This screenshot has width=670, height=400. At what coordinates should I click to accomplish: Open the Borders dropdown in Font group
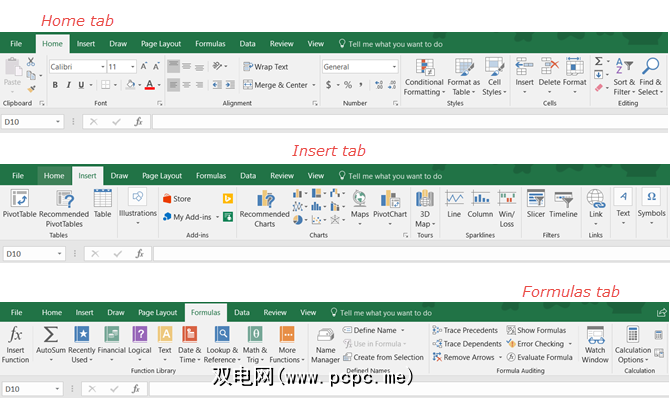point(115,85)
